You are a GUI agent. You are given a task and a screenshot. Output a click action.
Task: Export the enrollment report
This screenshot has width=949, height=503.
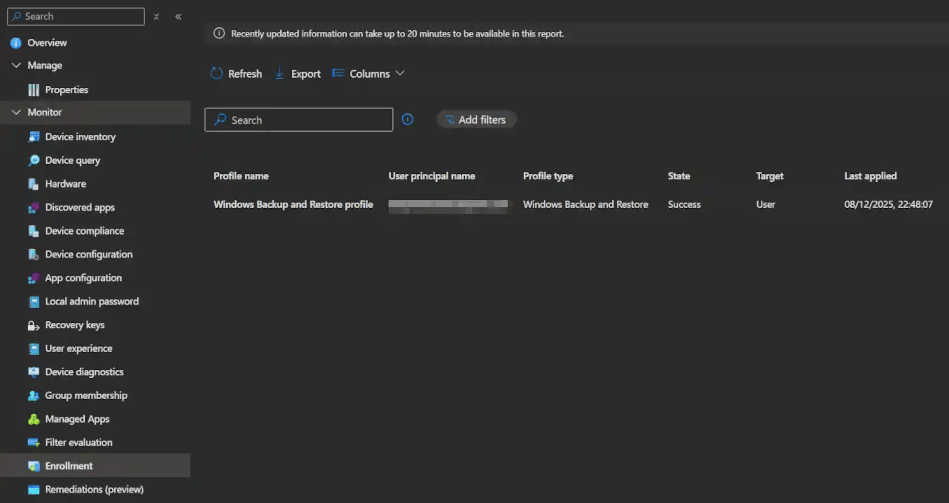(x=297, y=74)
